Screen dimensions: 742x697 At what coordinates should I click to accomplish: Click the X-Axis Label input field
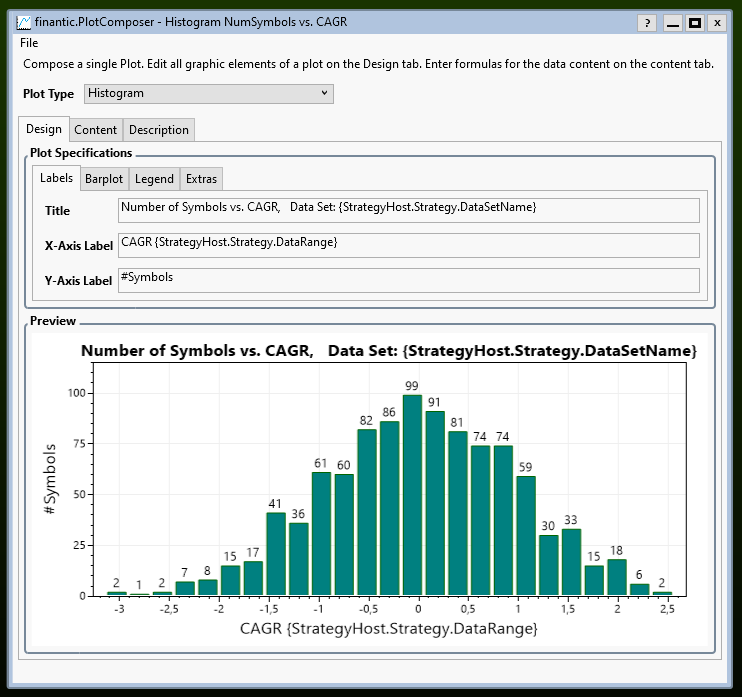click(x=408, y=244)
